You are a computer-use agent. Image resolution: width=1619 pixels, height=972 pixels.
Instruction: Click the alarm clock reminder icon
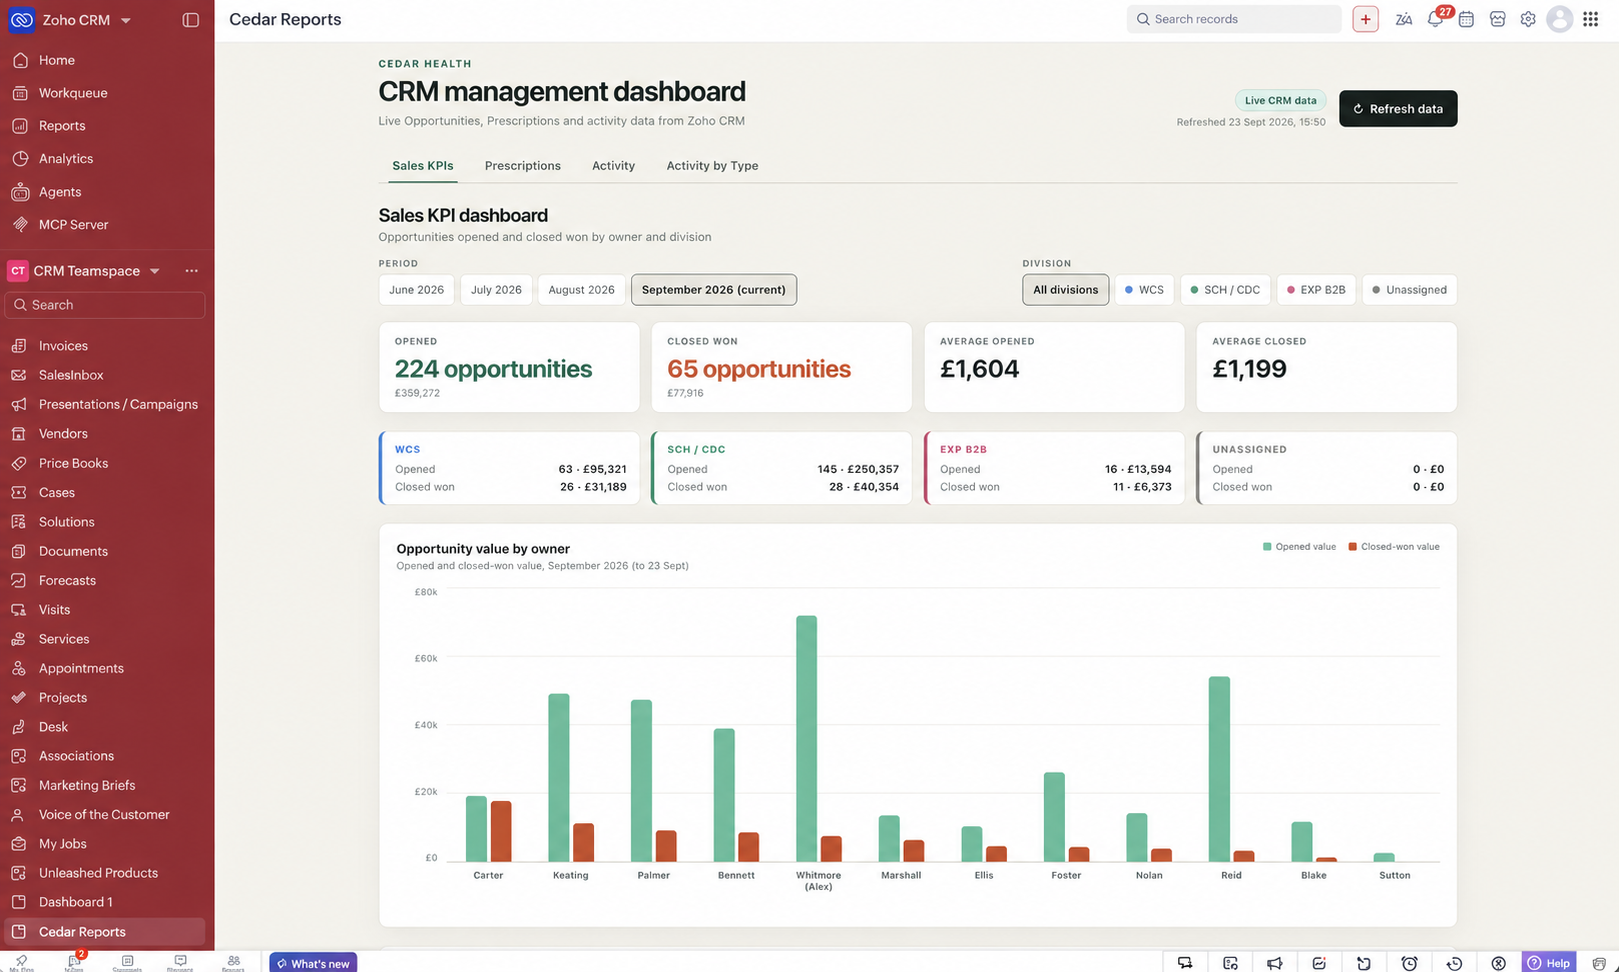(x=1409, y=963)
